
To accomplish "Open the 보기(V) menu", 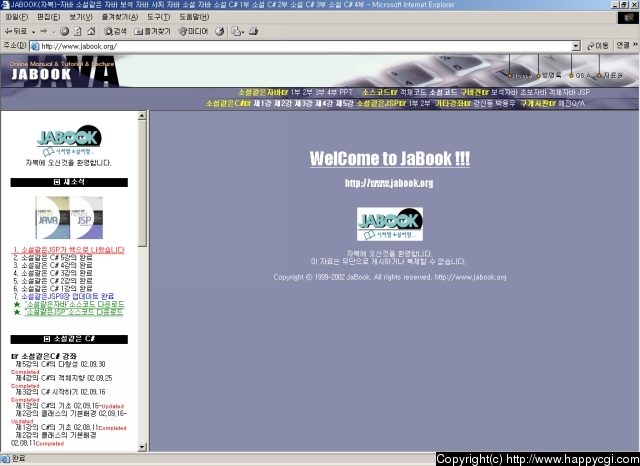I will click(80, 17).
